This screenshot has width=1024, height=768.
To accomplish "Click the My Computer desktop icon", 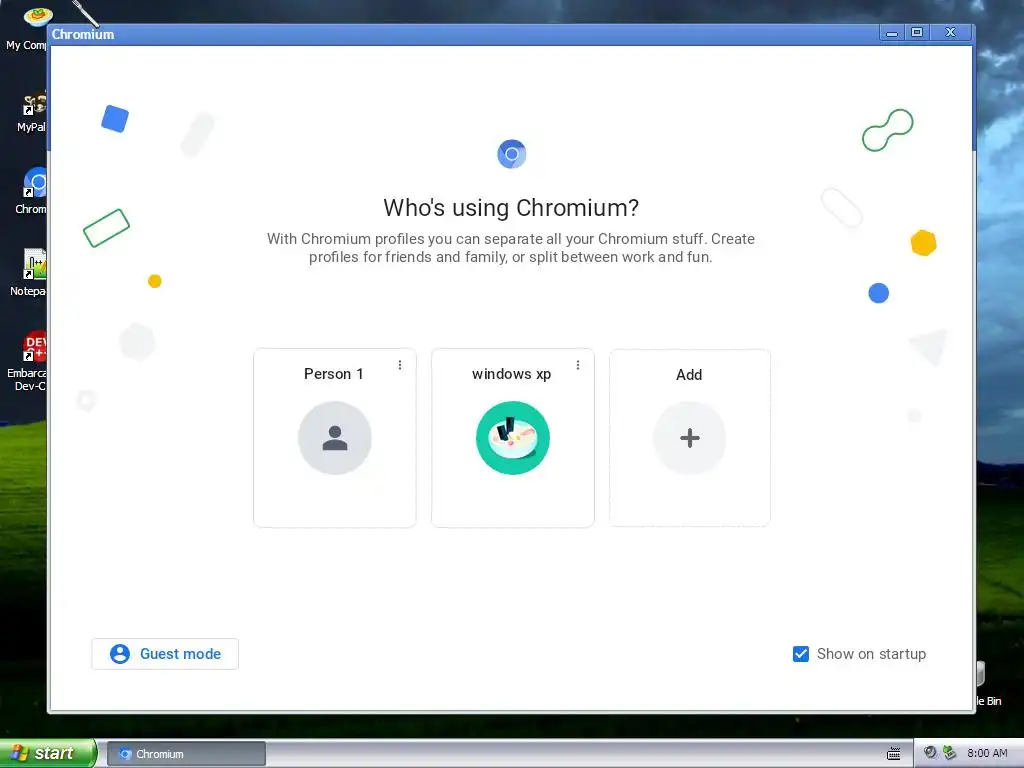I will (29, 27).
